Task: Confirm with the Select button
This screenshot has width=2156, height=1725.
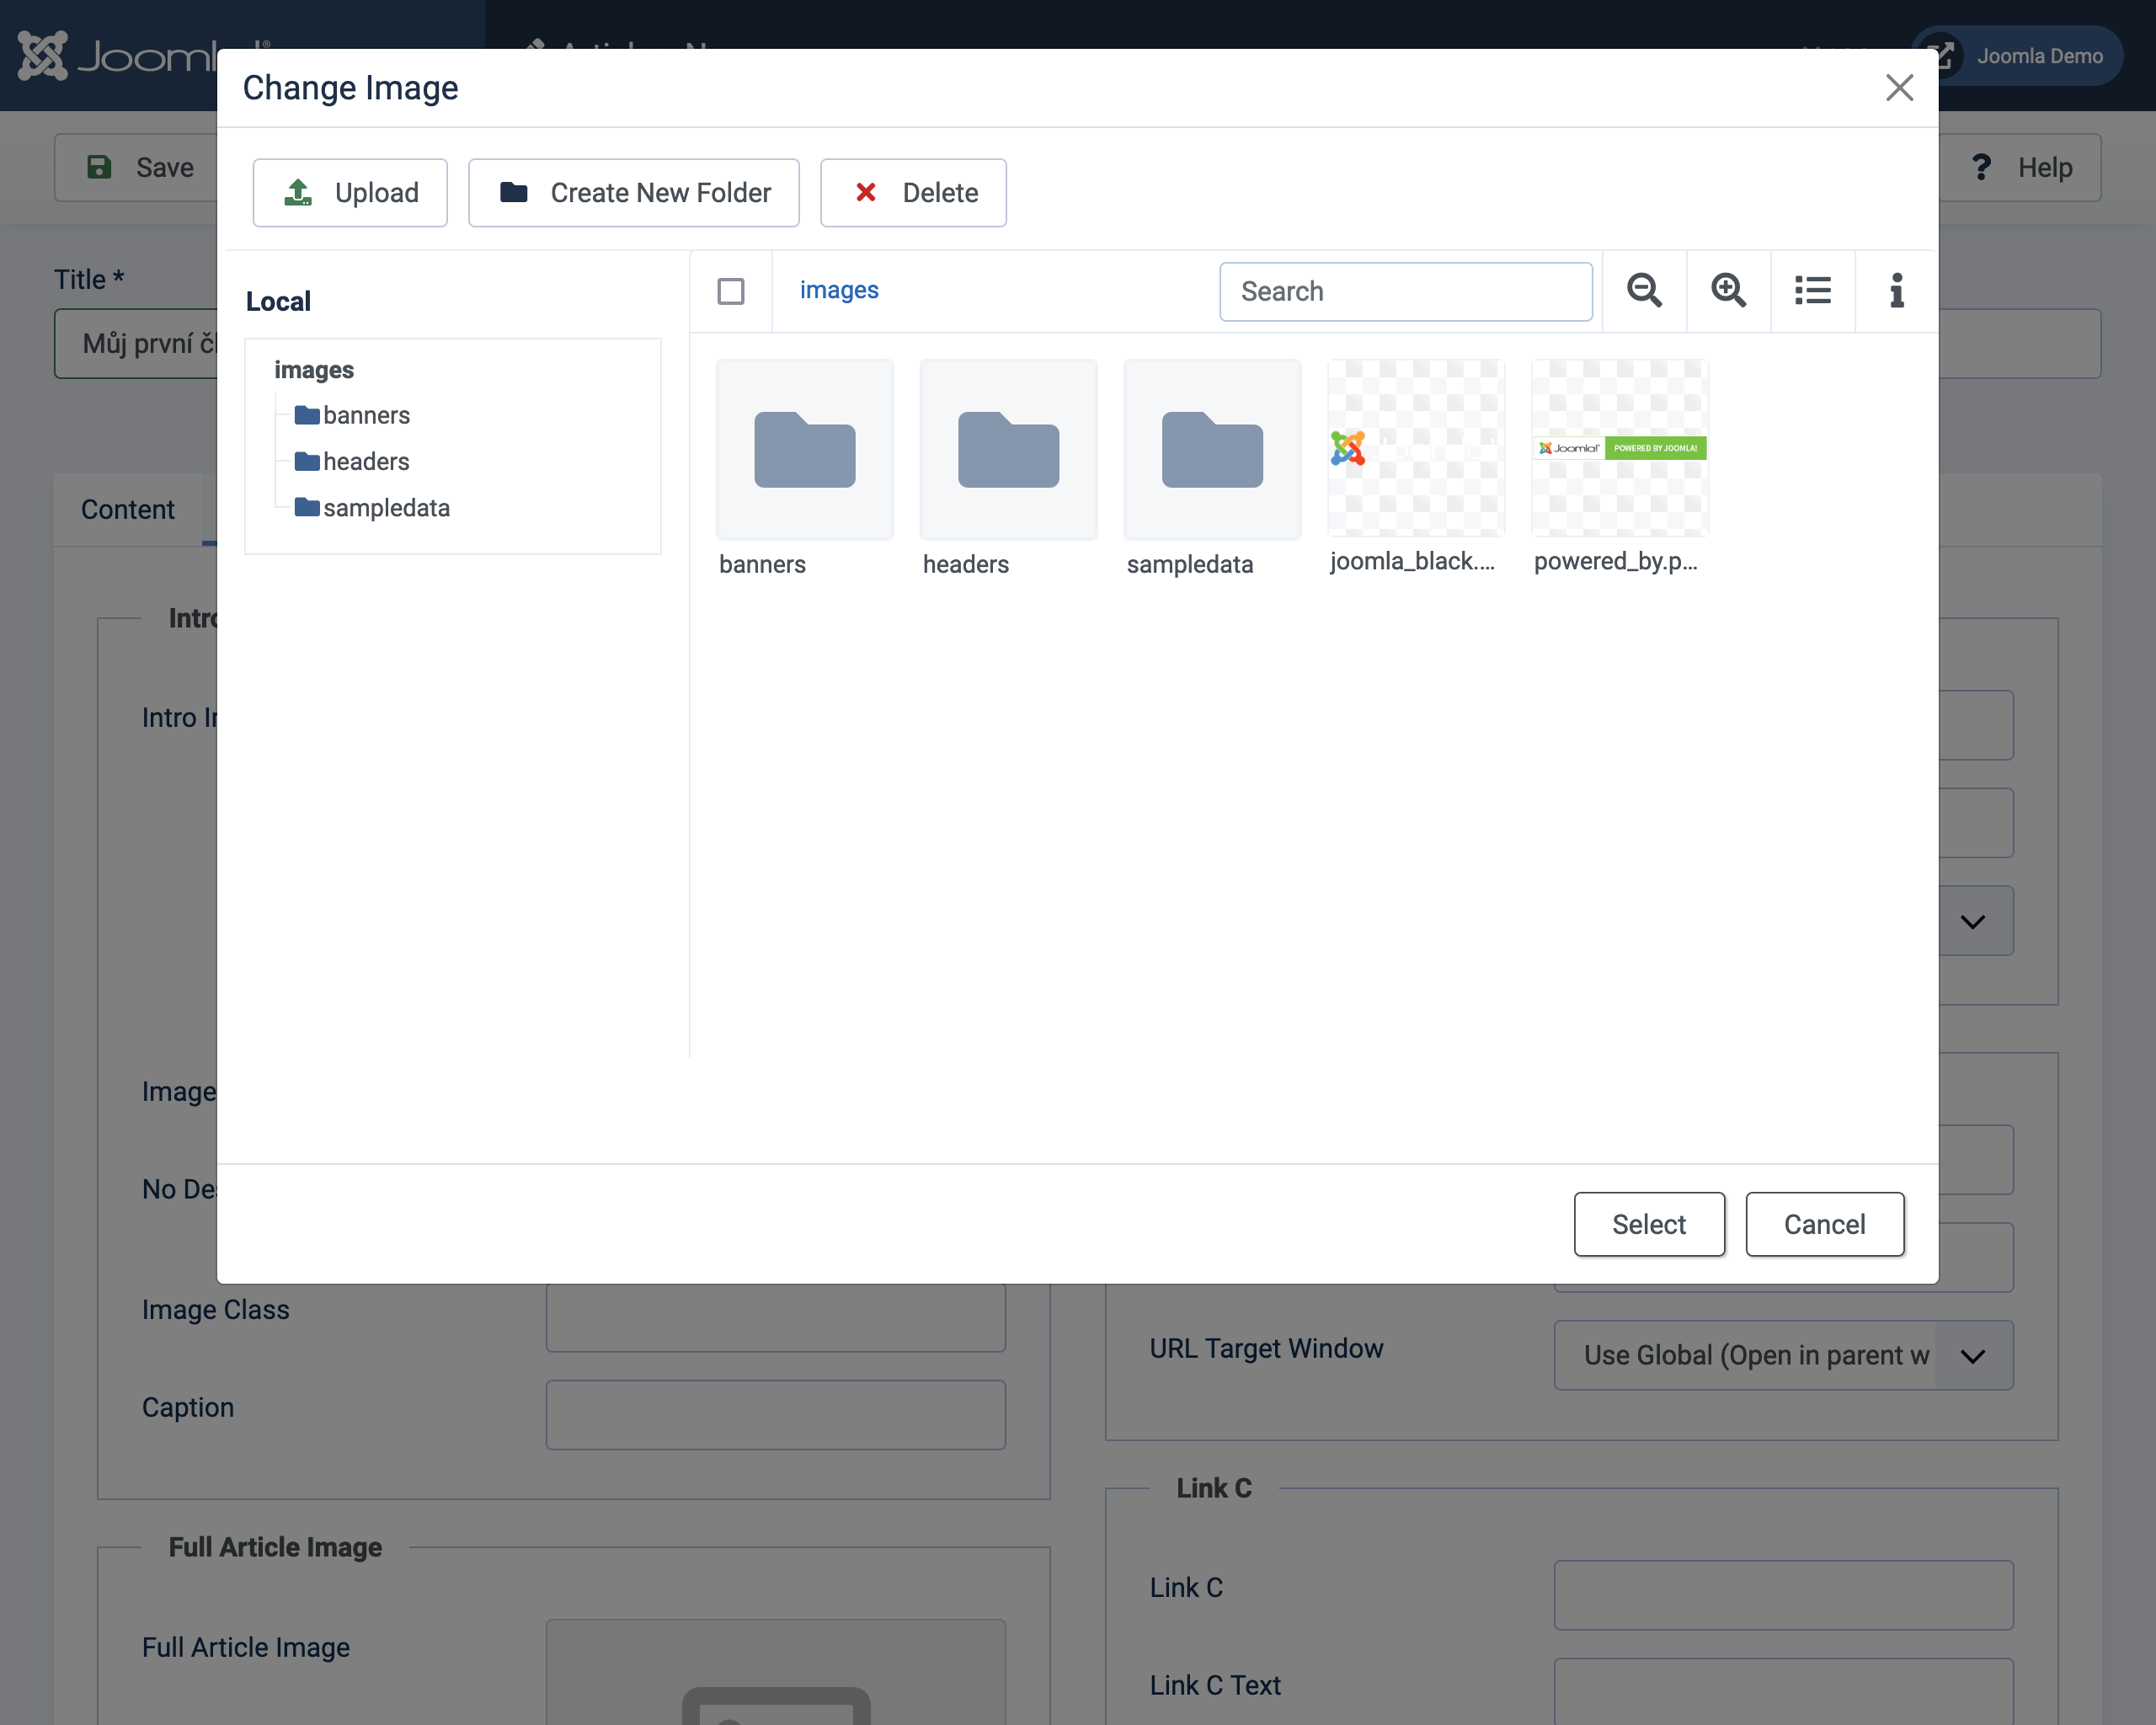Action: [x=1648, y=1224]
